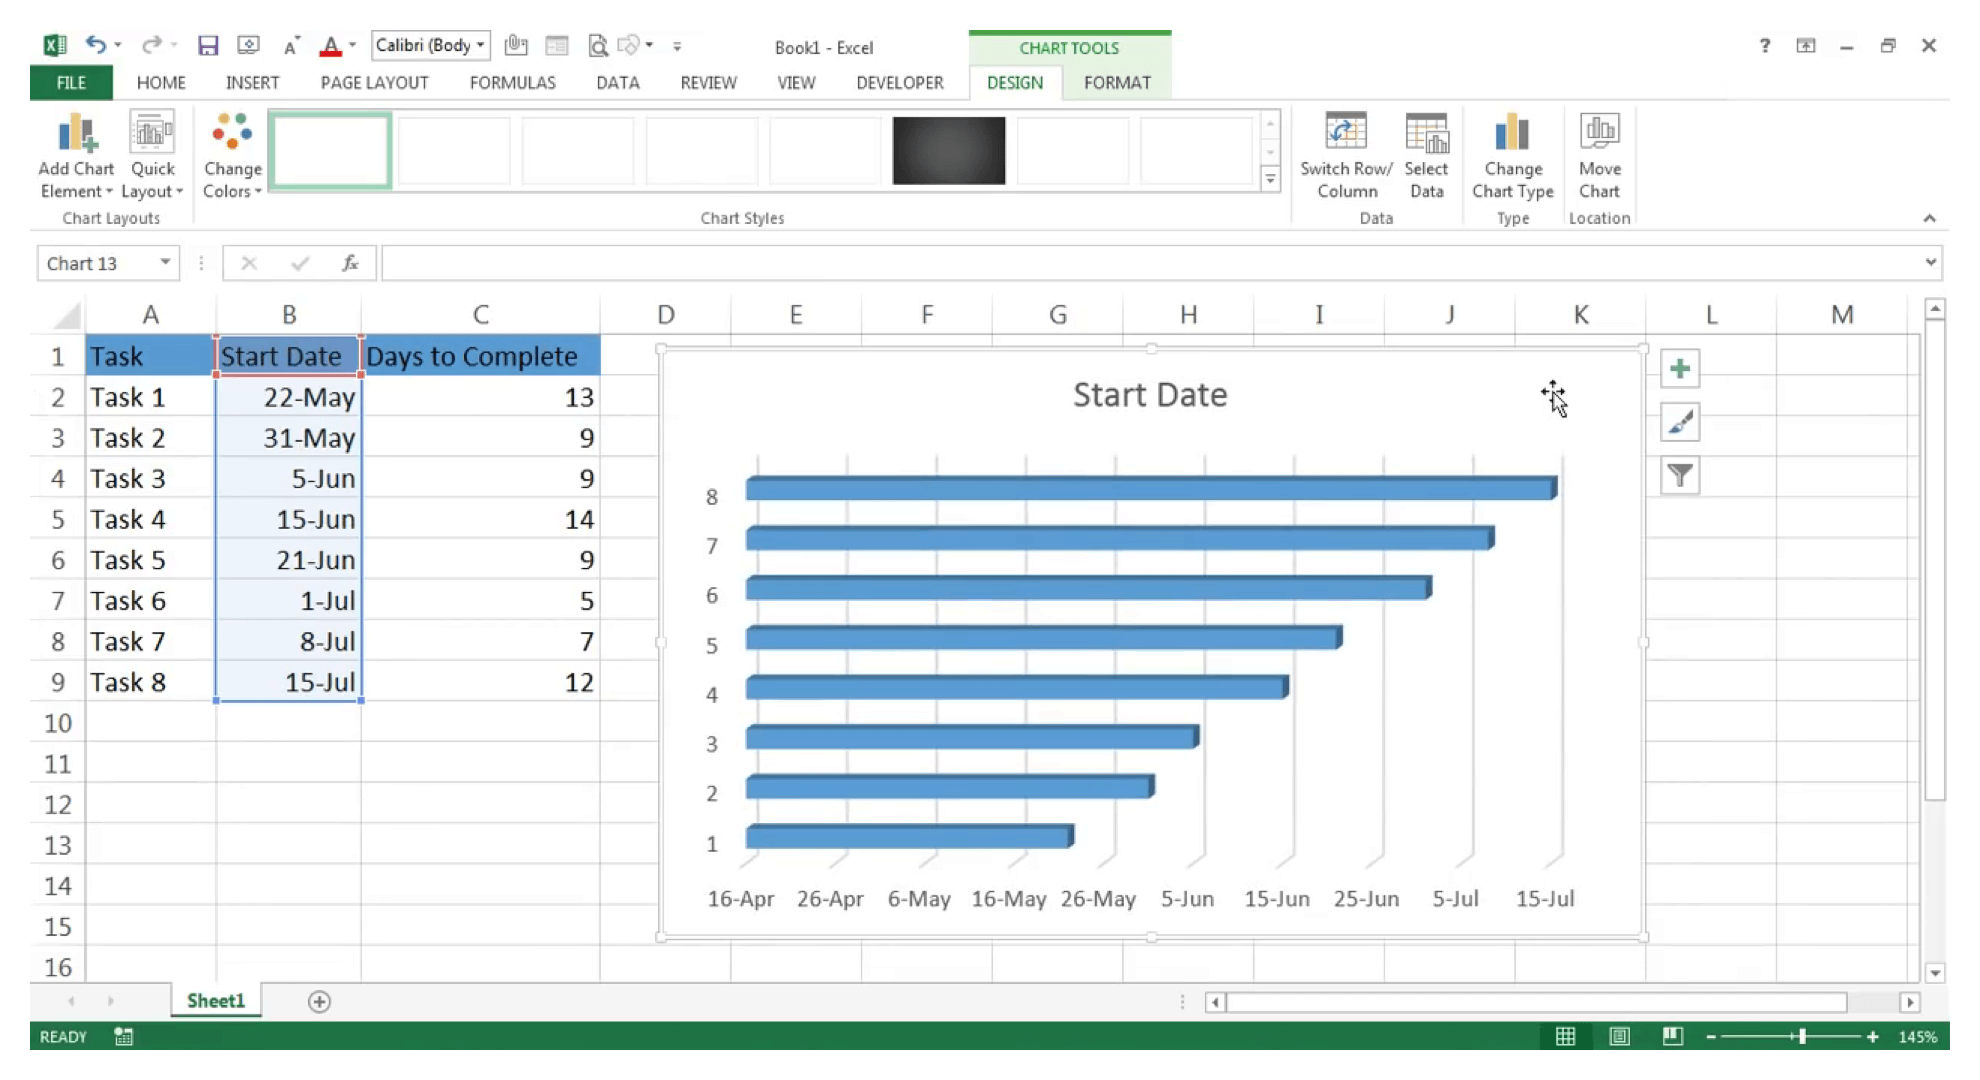1980x1080 pixels.
Task: Select the DEVELOPER ribbon tab
Action: (x=899, y=82)
